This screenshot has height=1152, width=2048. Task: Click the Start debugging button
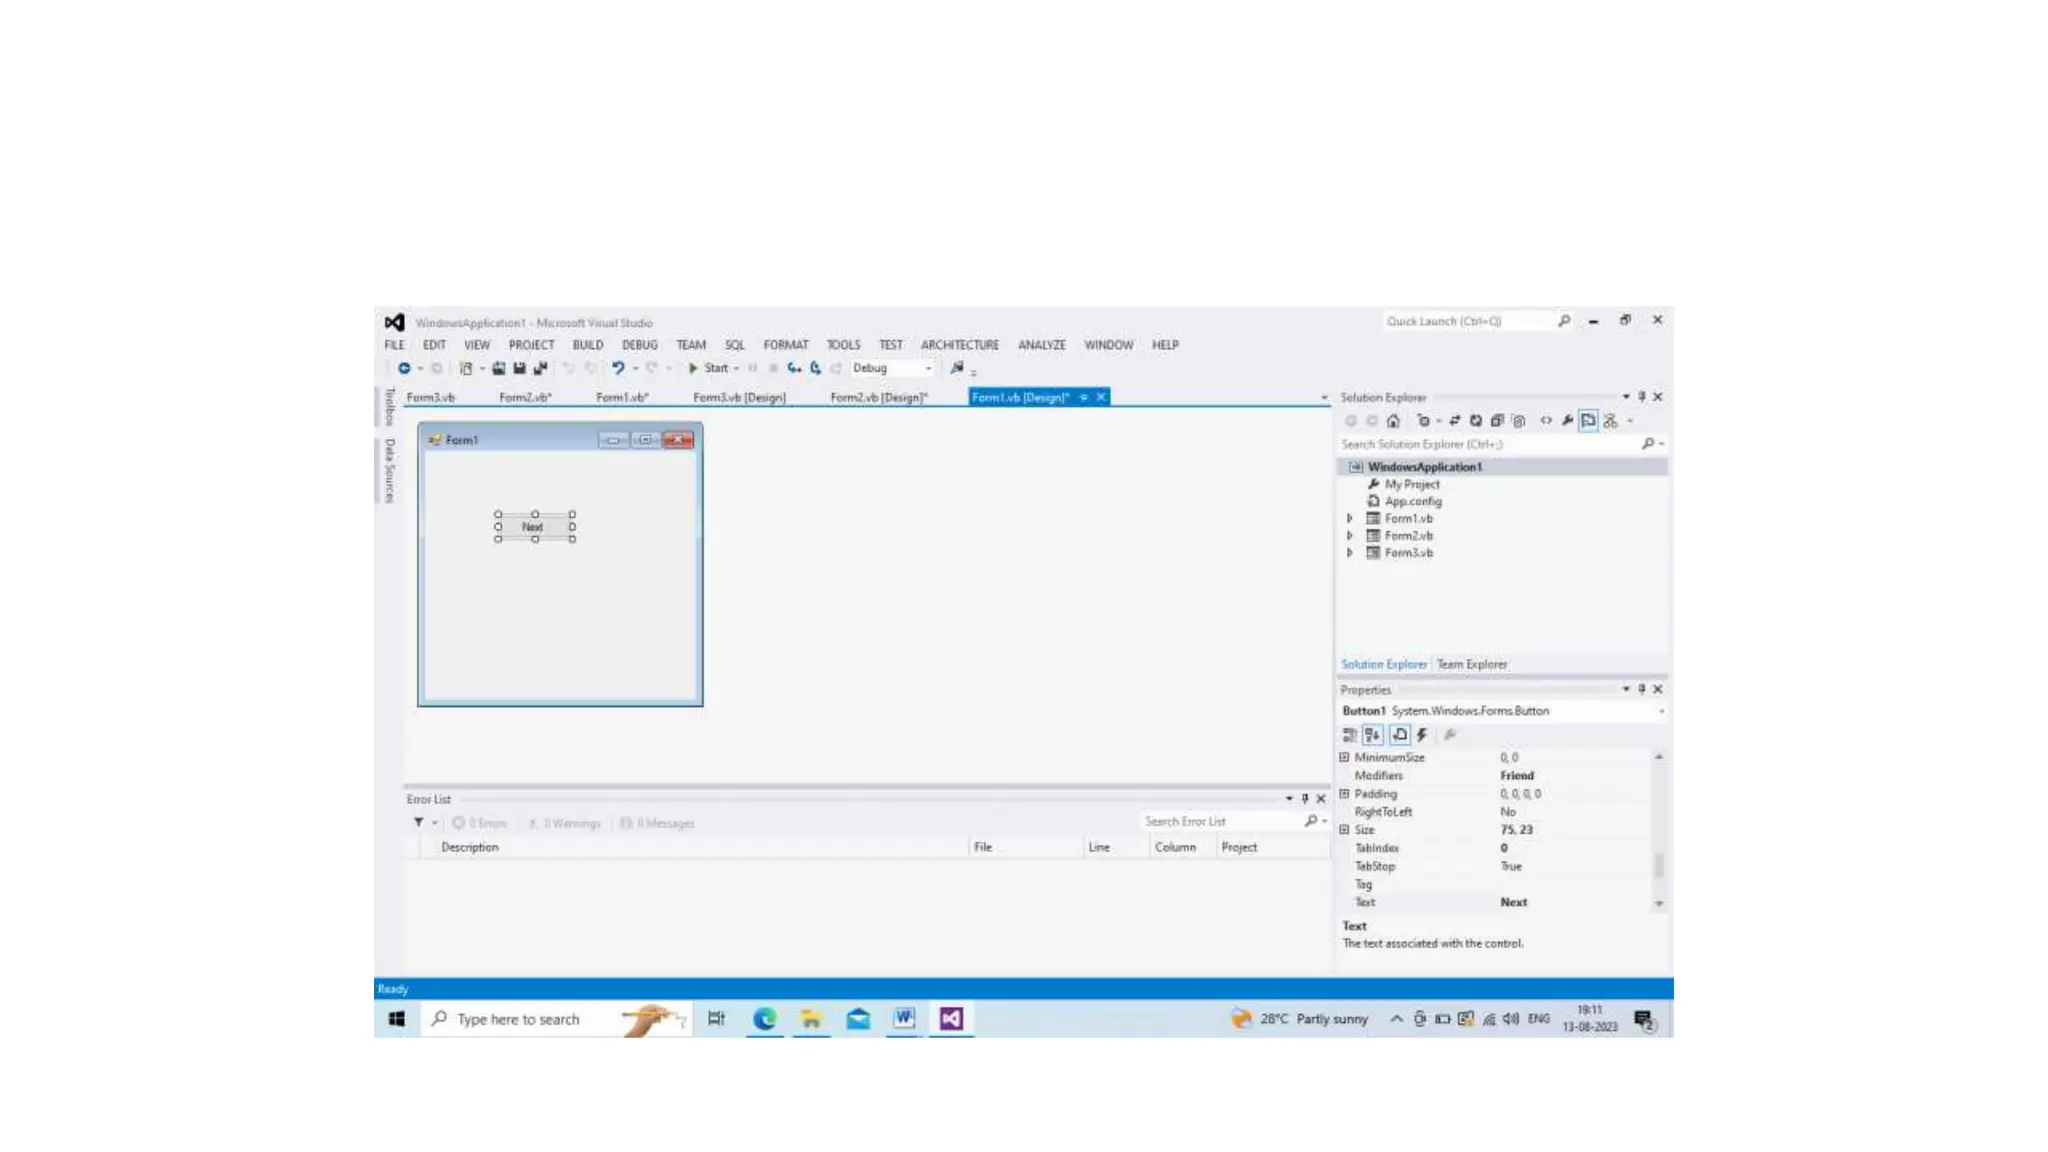coord(708,368)
